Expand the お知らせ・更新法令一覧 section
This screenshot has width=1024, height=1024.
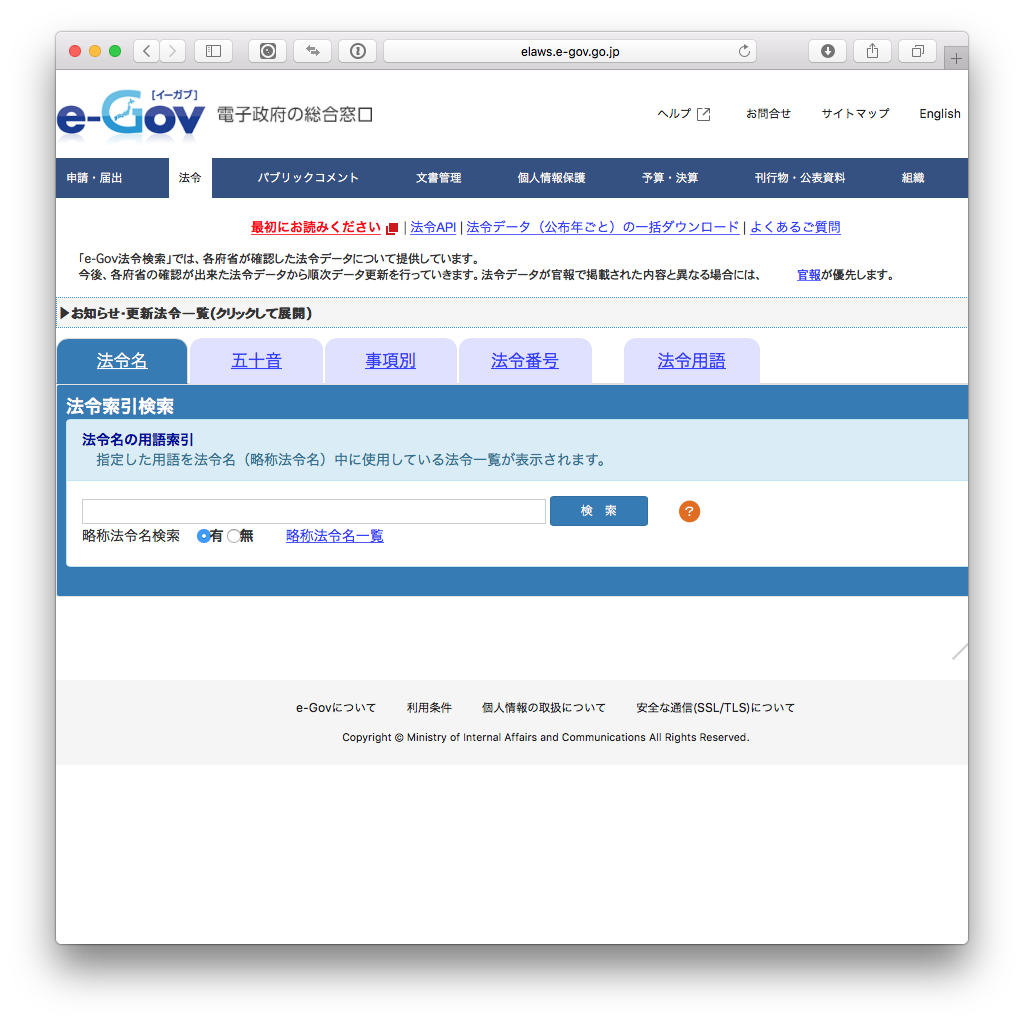pos(186,313)
